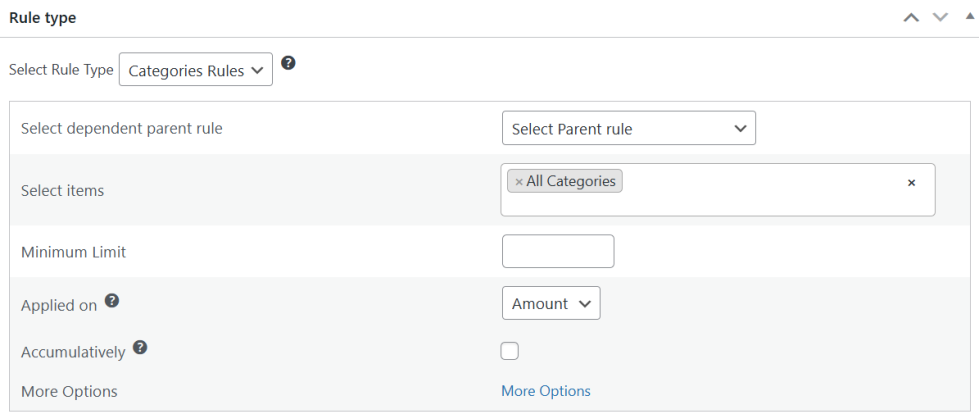The image size is (979, 414).
Task: Click the Accumulatively label text
Action: pos(73,352)
